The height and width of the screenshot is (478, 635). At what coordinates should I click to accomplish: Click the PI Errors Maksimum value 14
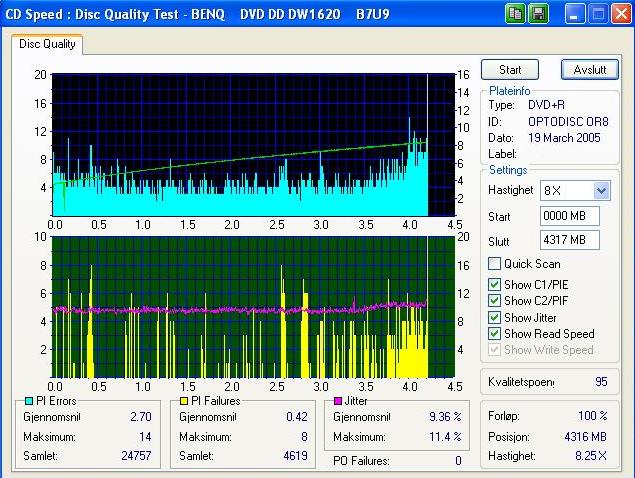pos(145,437)
